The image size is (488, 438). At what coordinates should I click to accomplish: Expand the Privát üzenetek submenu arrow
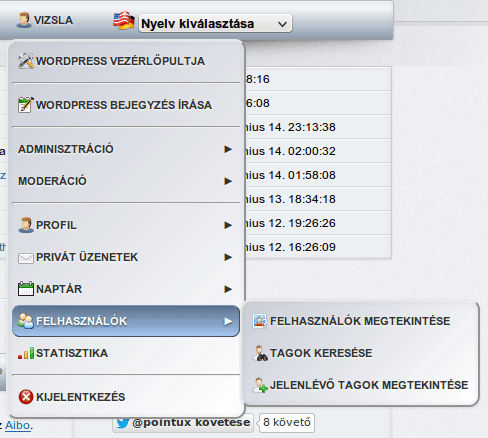(228, 257)
